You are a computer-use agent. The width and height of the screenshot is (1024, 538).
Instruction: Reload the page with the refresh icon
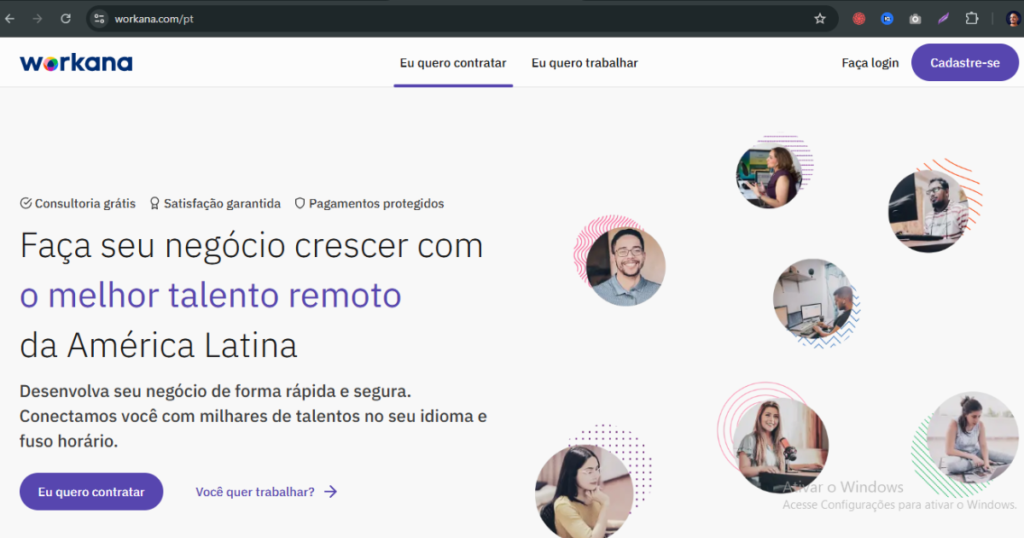(x=65, y=19)
